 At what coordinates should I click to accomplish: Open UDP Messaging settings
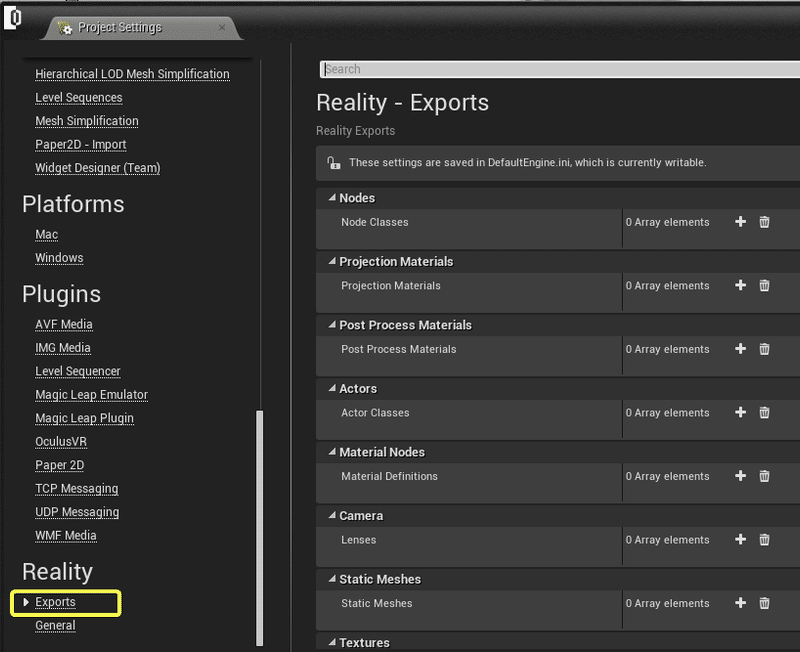tap(77, 512)
